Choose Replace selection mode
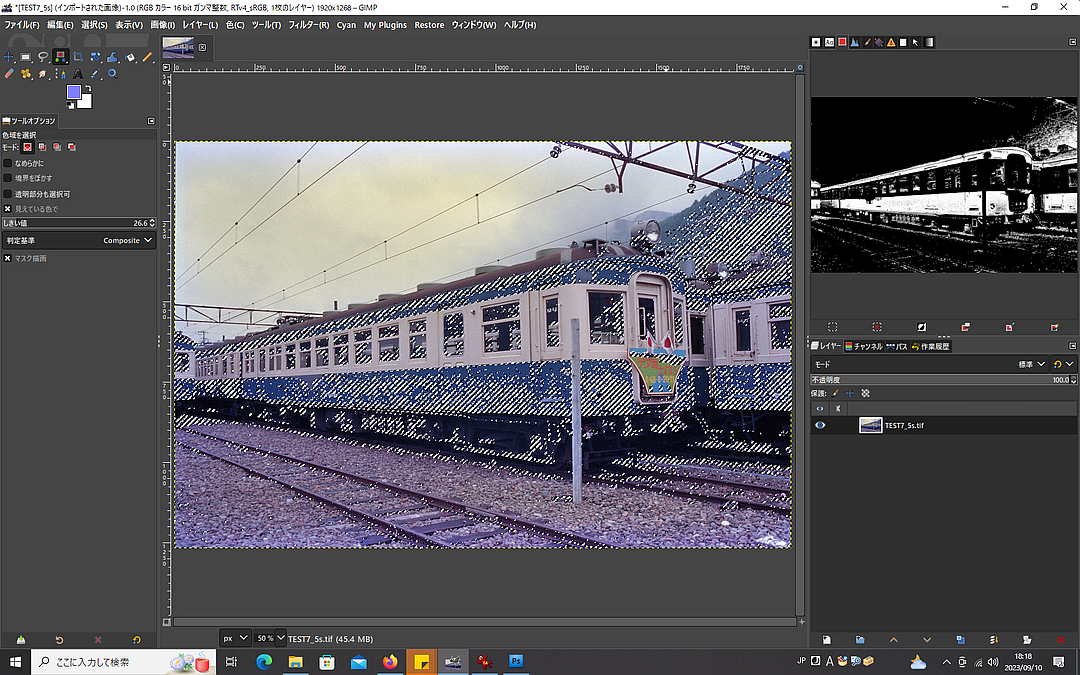 tap(28, 147)
